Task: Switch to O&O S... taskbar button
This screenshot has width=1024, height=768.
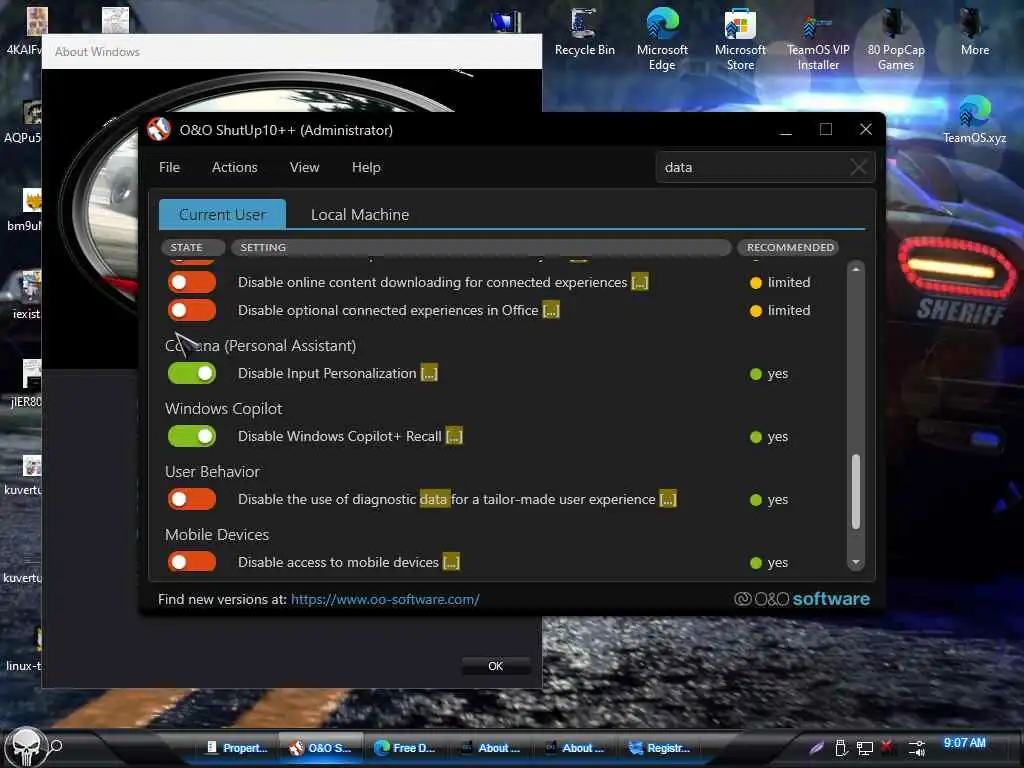Action: [321, 748]
